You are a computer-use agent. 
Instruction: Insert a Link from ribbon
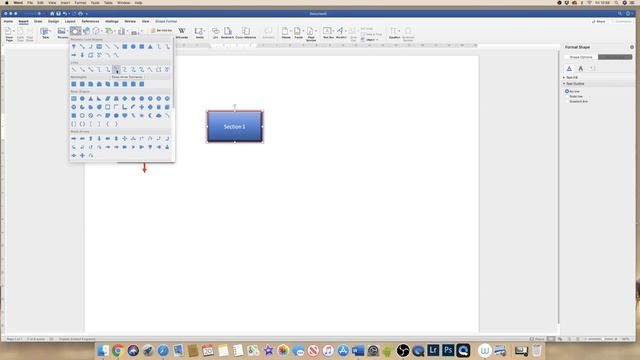coord(216,33)
